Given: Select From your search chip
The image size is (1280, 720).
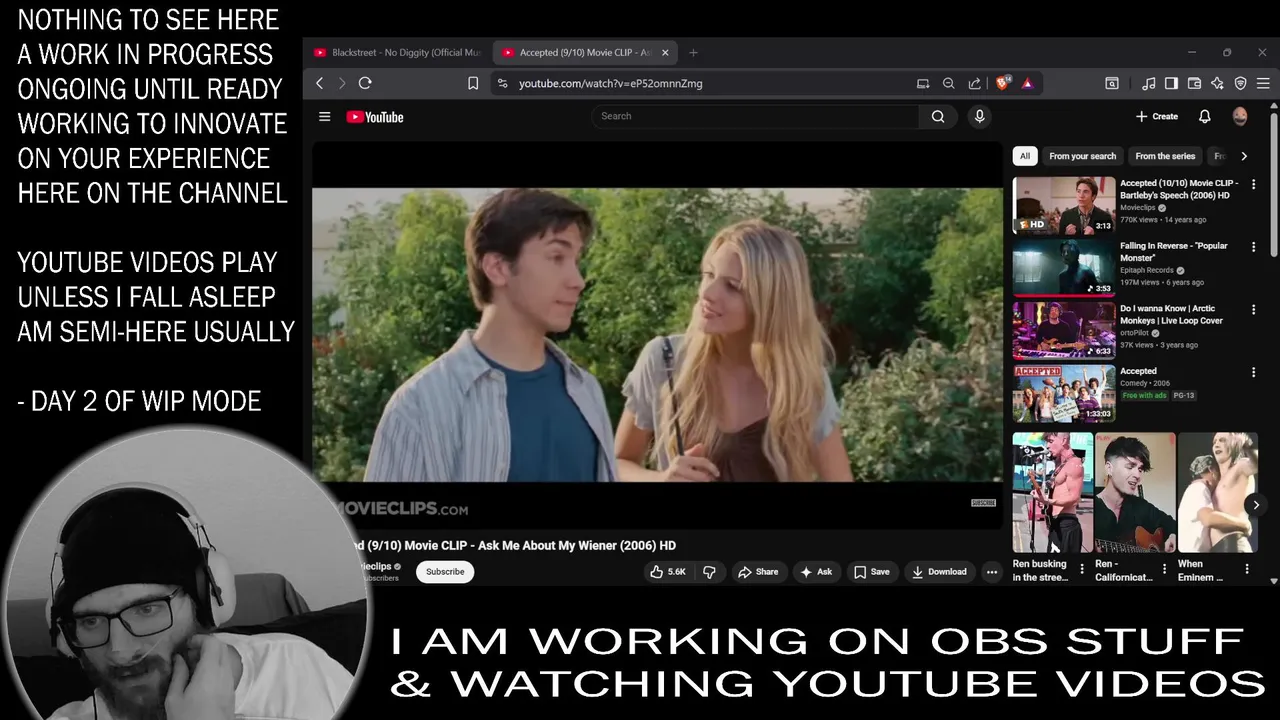Looking at the screenshot, I should (1082, 156).
